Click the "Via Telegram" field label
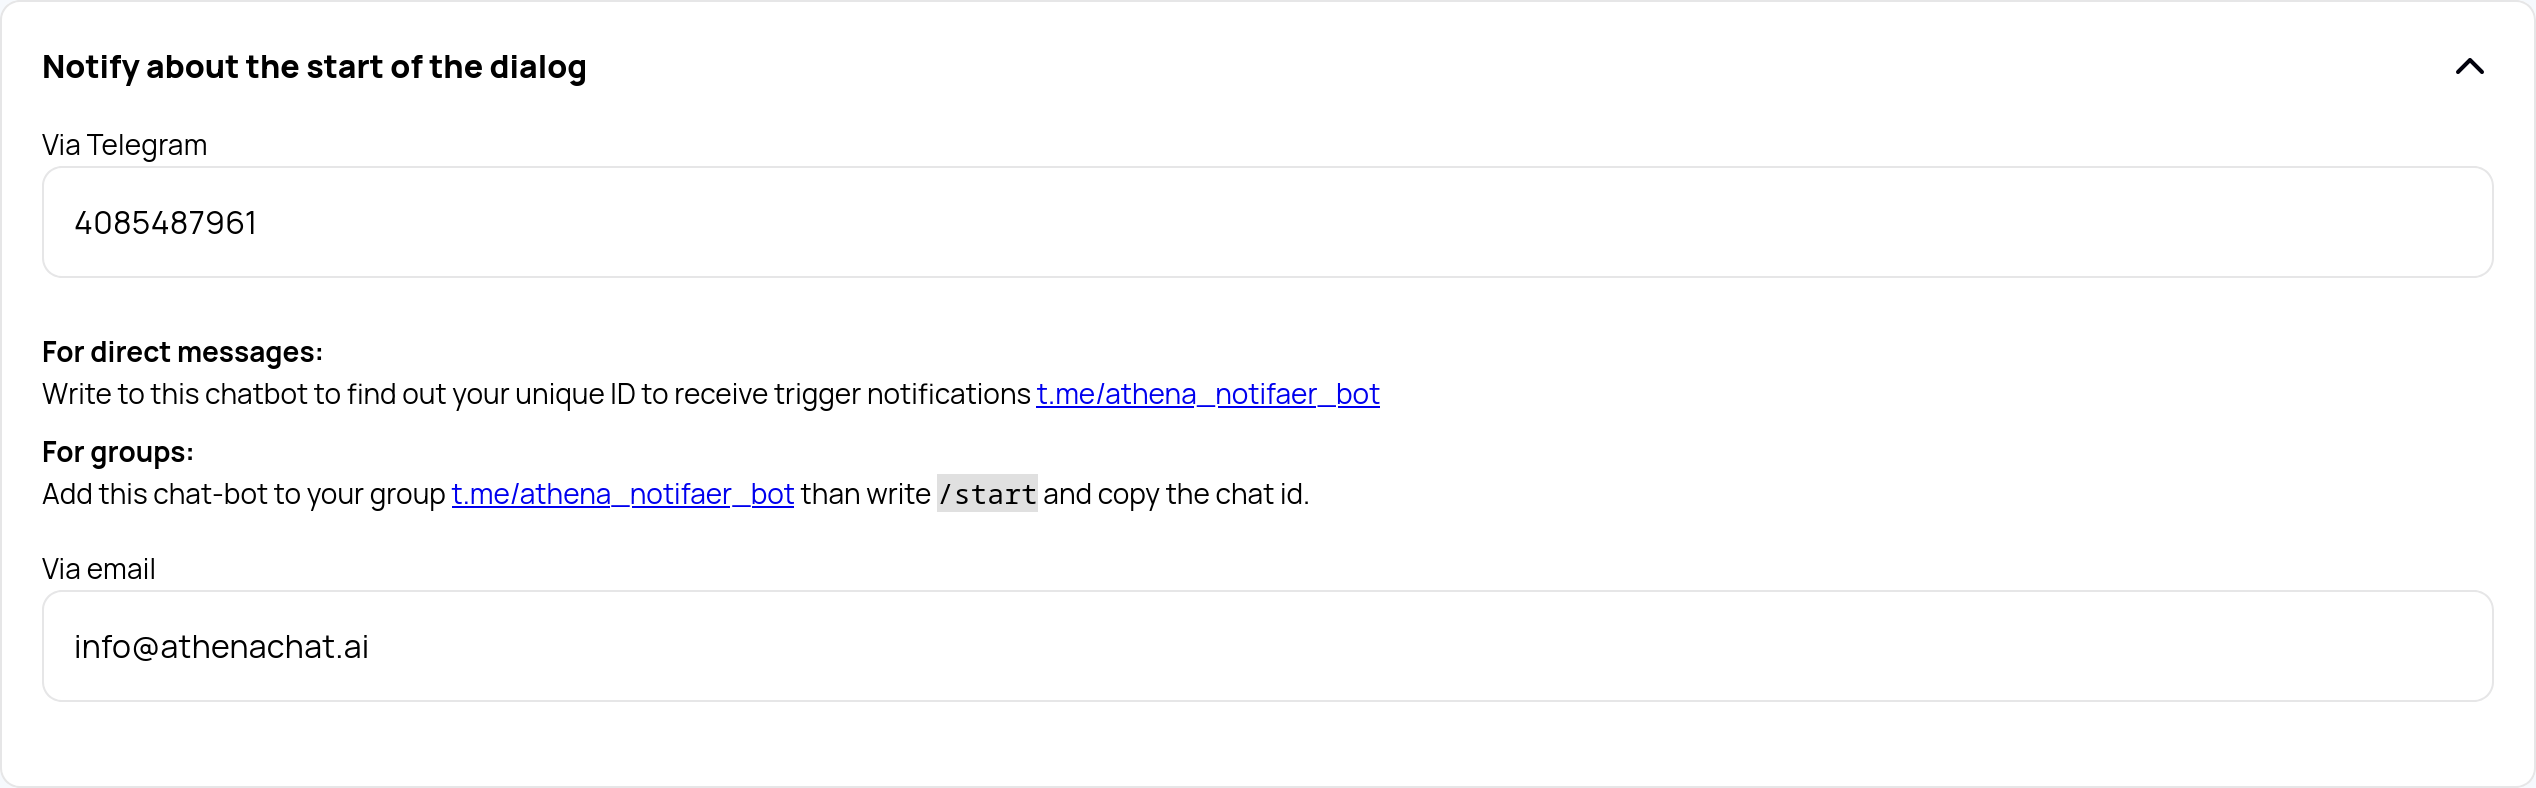 (124, 145)
